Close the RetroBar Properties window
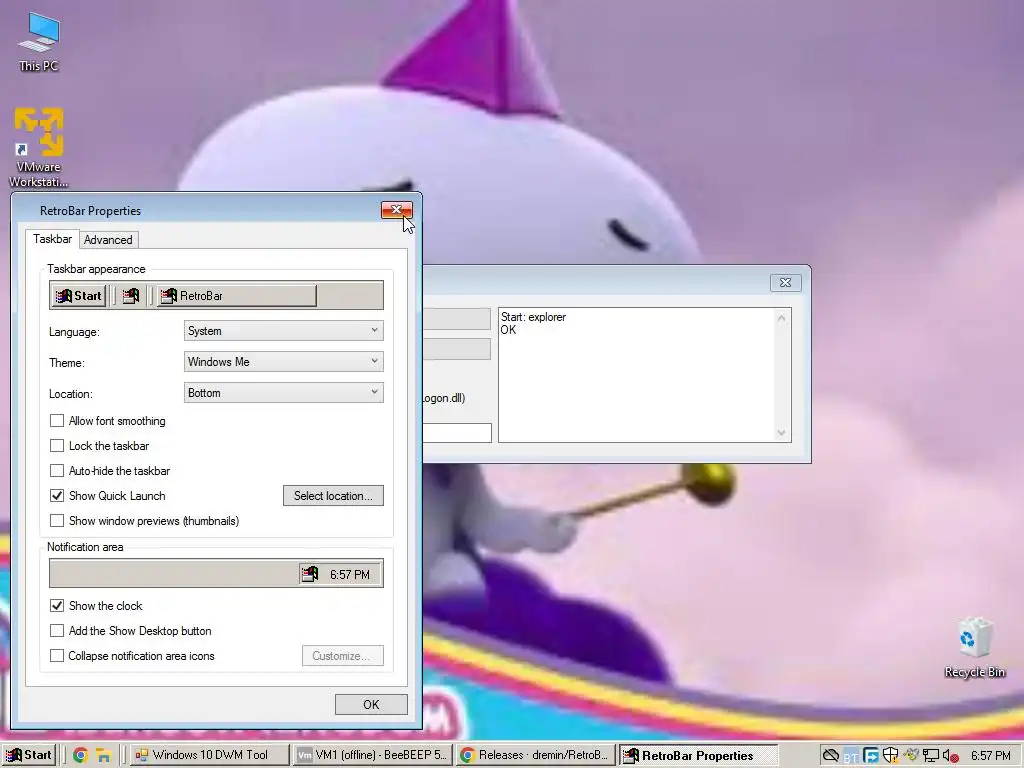 click(x=396, y=210)
